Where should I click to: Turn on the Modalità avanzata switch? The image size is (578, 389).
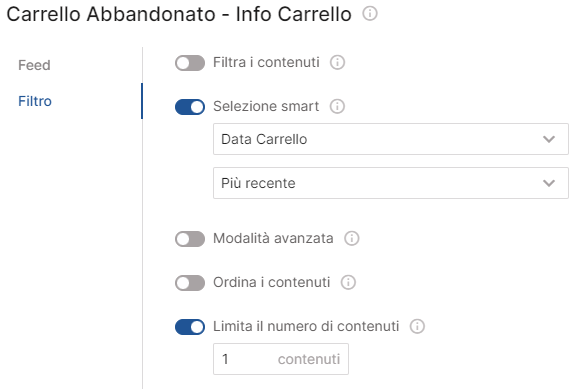click(190, 239)
